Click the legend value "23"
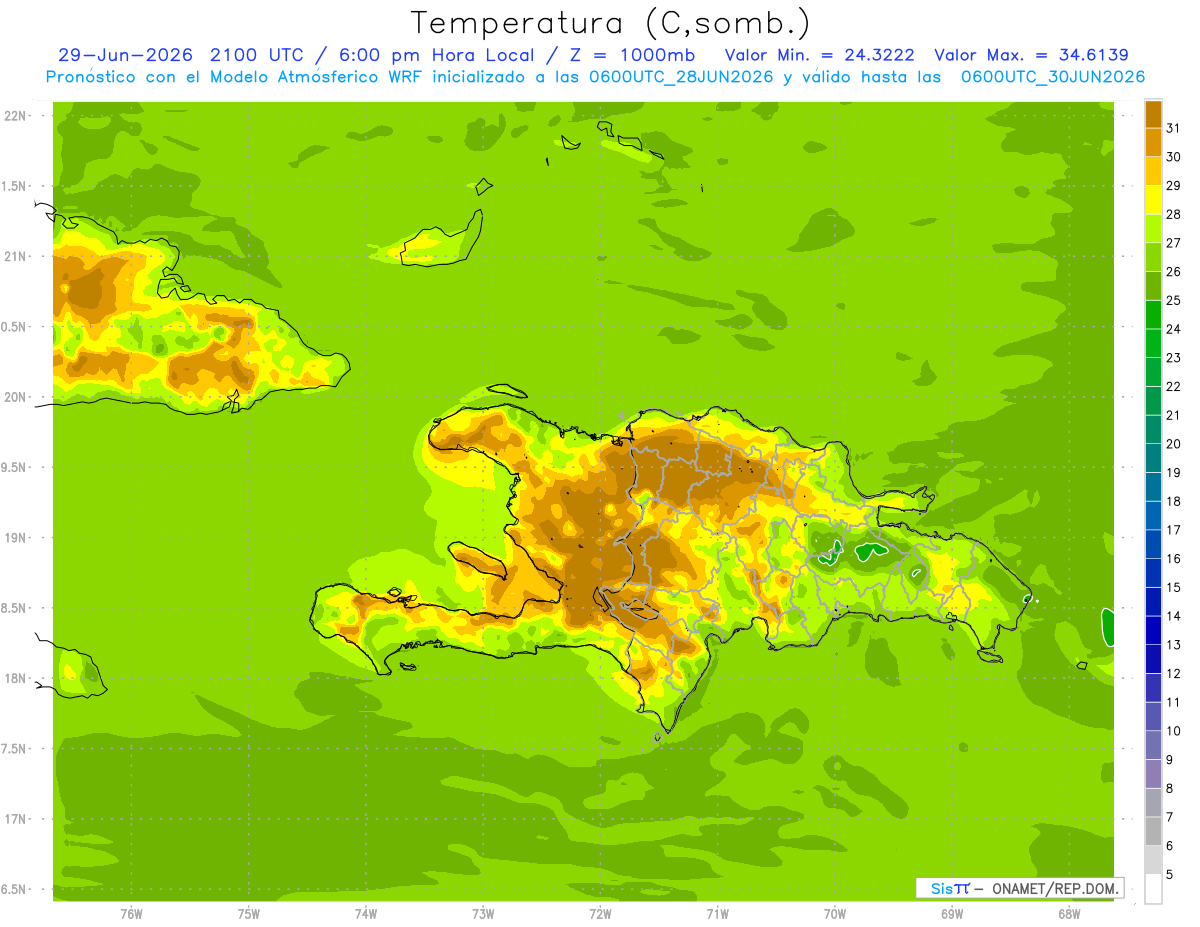 (x=1173, y=357)
